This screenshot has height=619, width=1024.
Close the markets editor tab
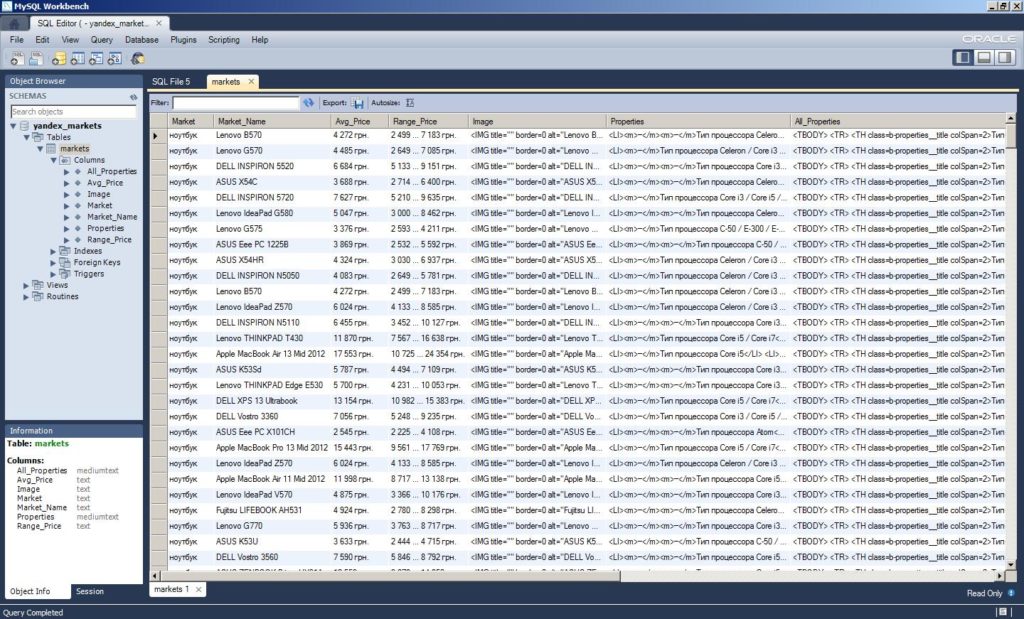(x=251, y=82)
